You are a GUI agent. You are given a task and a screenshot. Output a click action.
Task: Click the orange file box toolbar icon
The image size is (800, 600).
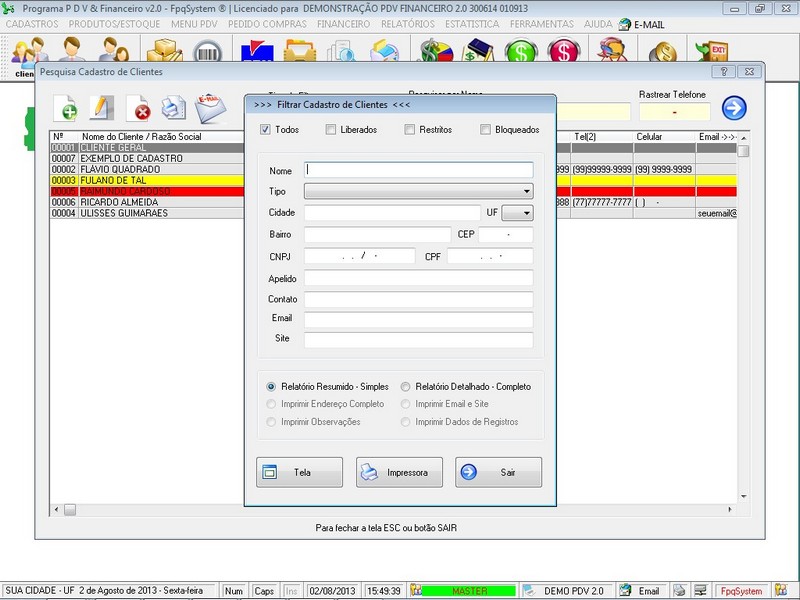pyautogui.click(x=300, y=51)
